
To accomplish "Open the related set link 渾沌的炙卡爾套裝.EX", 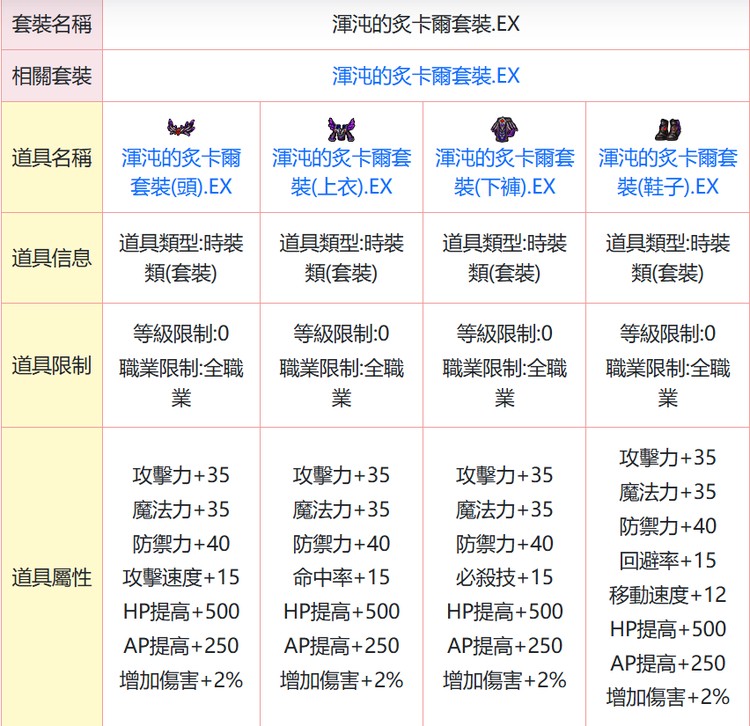I will (x=426, y=76).
